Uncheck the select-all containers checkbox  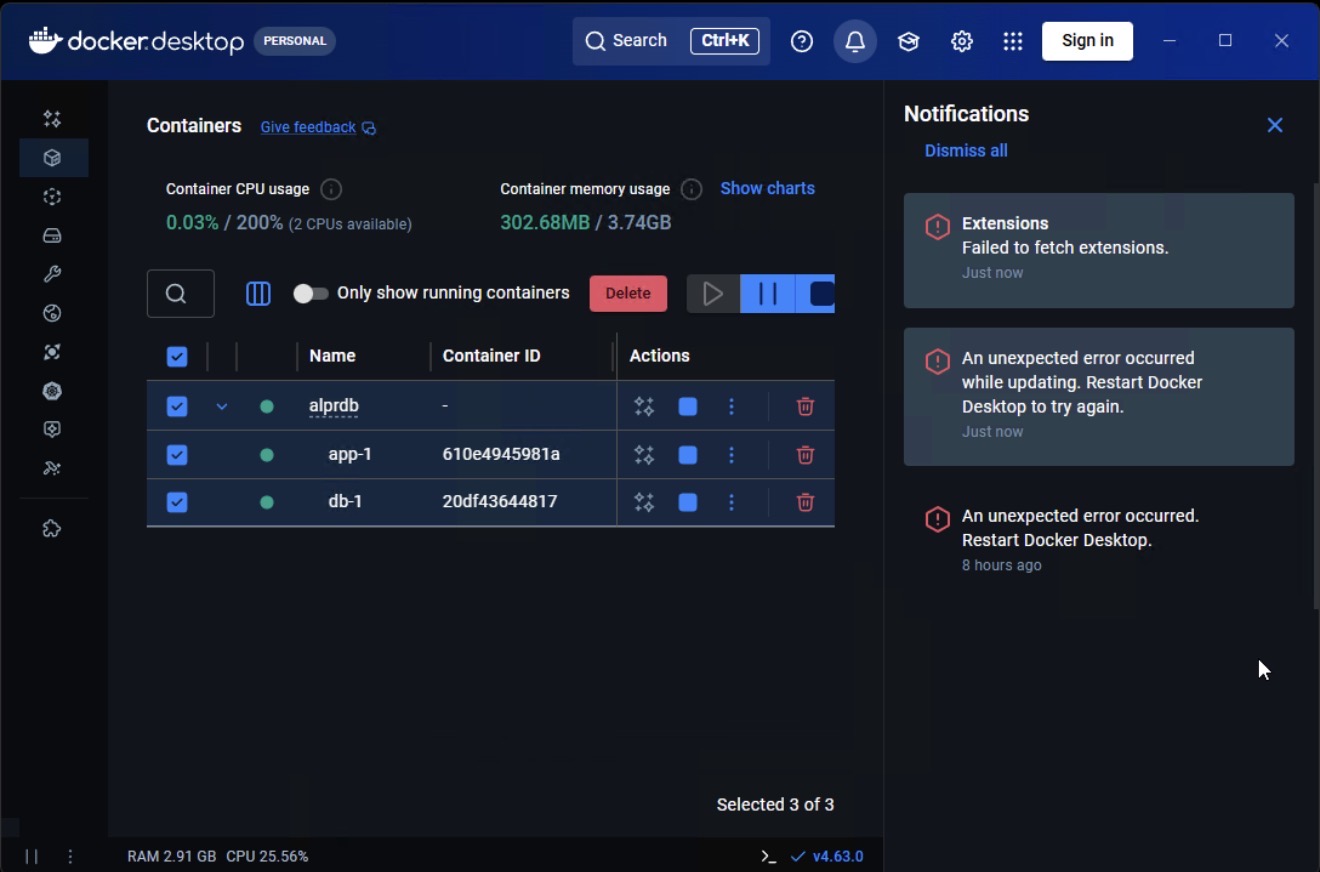pos(177,356)
